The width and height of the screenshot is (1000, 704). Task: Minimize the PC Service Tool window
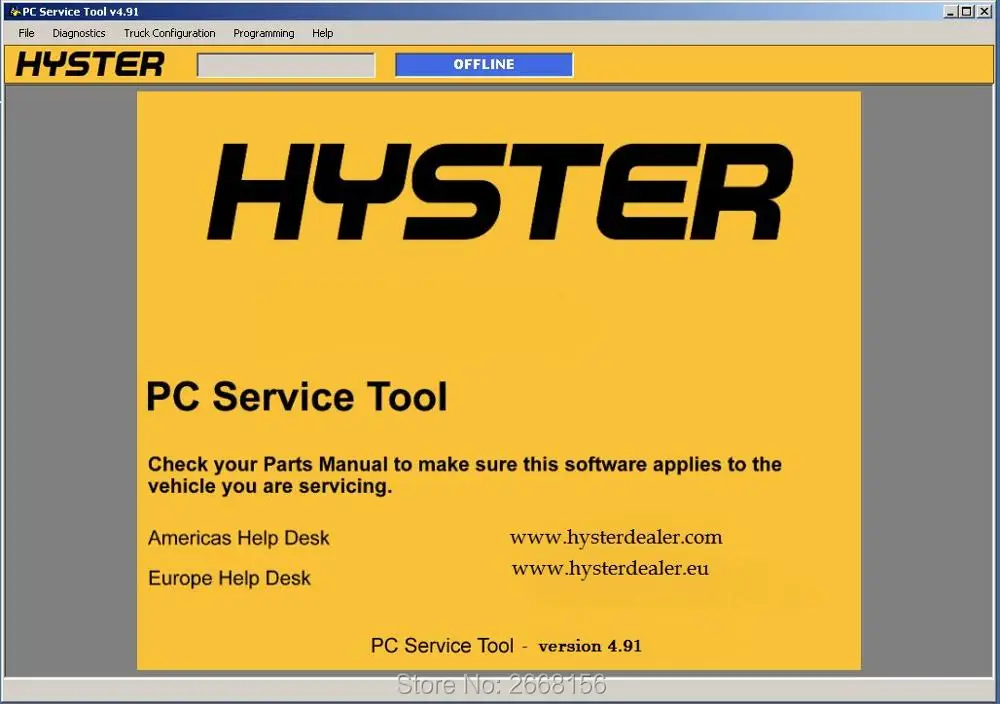(951, 11)
